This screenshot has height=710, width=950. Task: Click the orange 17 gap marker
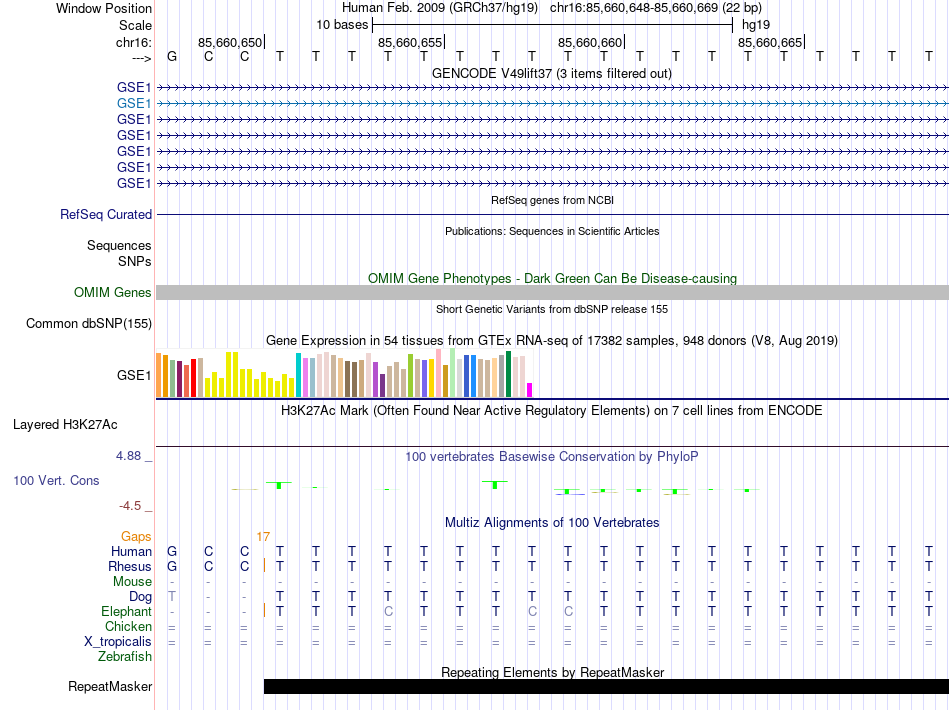263,537
